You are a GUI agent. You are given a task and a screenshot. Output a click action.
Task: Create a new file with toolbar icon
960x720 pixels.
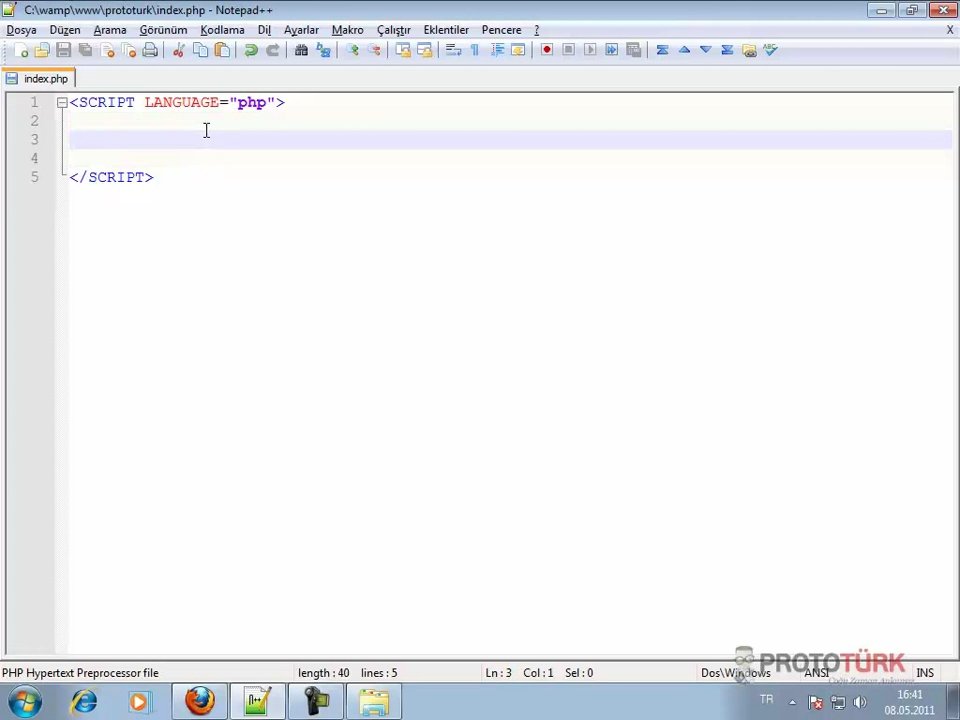point(21,50)
